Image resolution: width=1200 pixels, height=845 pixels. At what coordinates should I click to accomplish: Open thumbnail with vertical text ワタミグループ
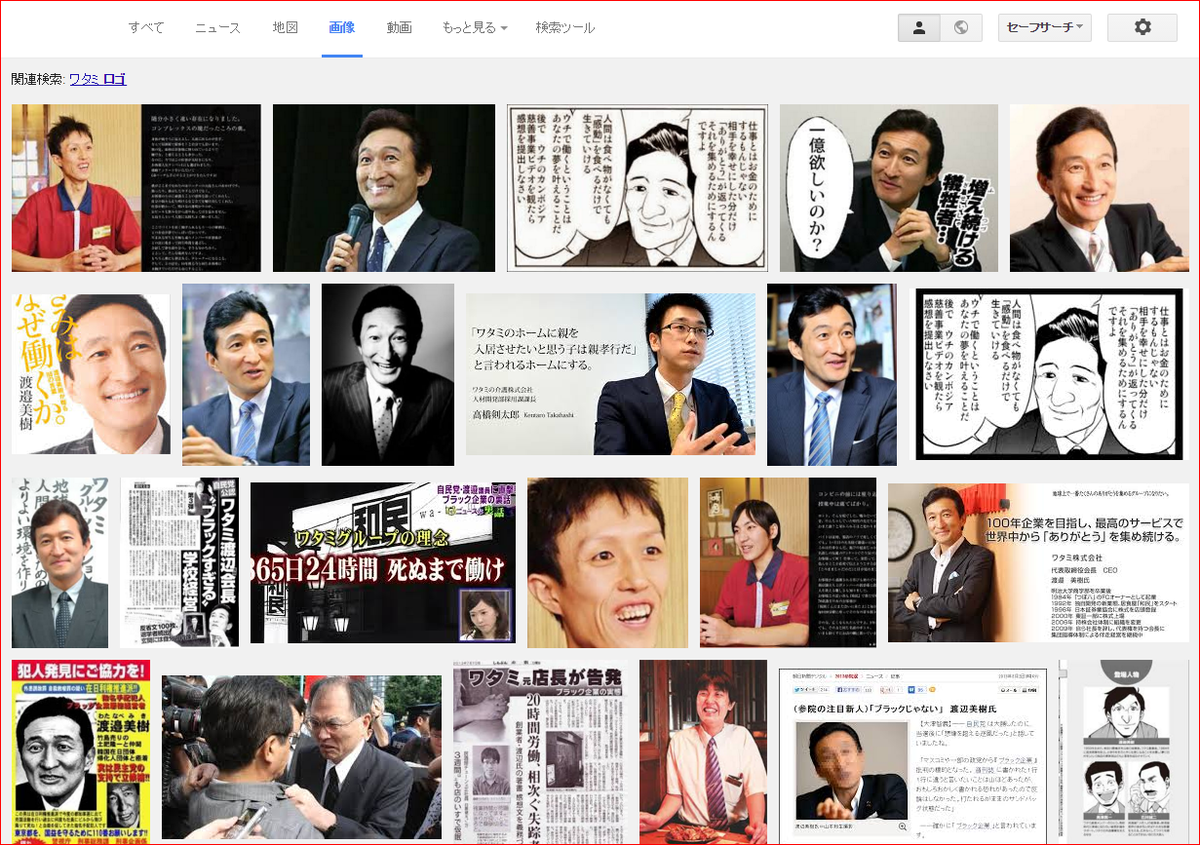click(60, 562)
